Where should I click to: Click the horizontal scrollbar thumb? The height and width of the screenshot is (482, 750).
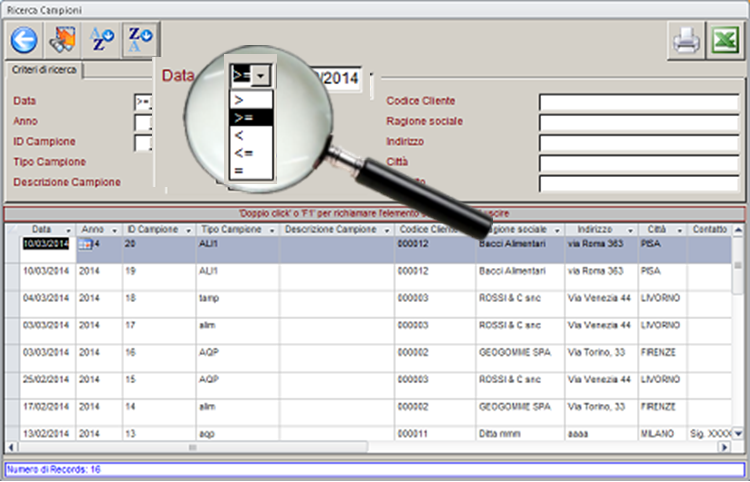click(192, 448)
